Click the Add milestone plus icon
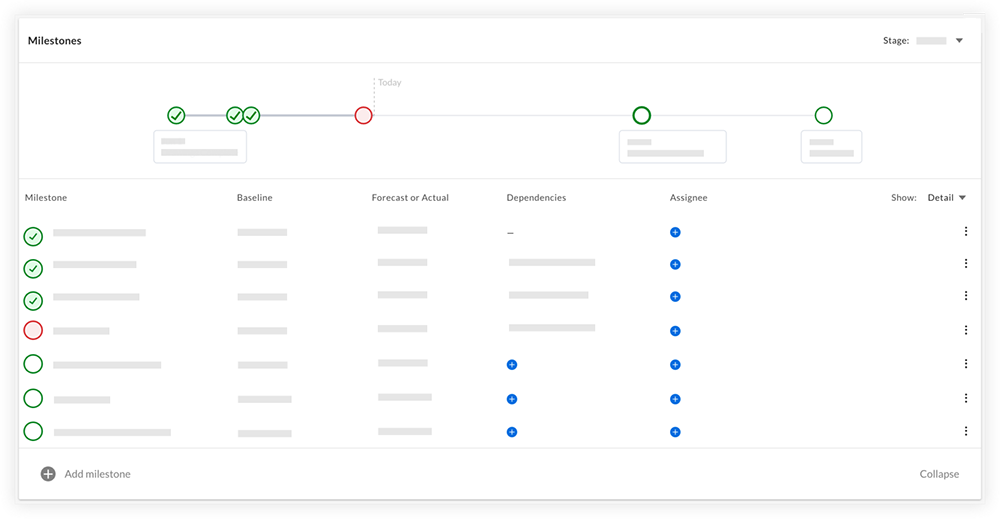 [48, 474]
